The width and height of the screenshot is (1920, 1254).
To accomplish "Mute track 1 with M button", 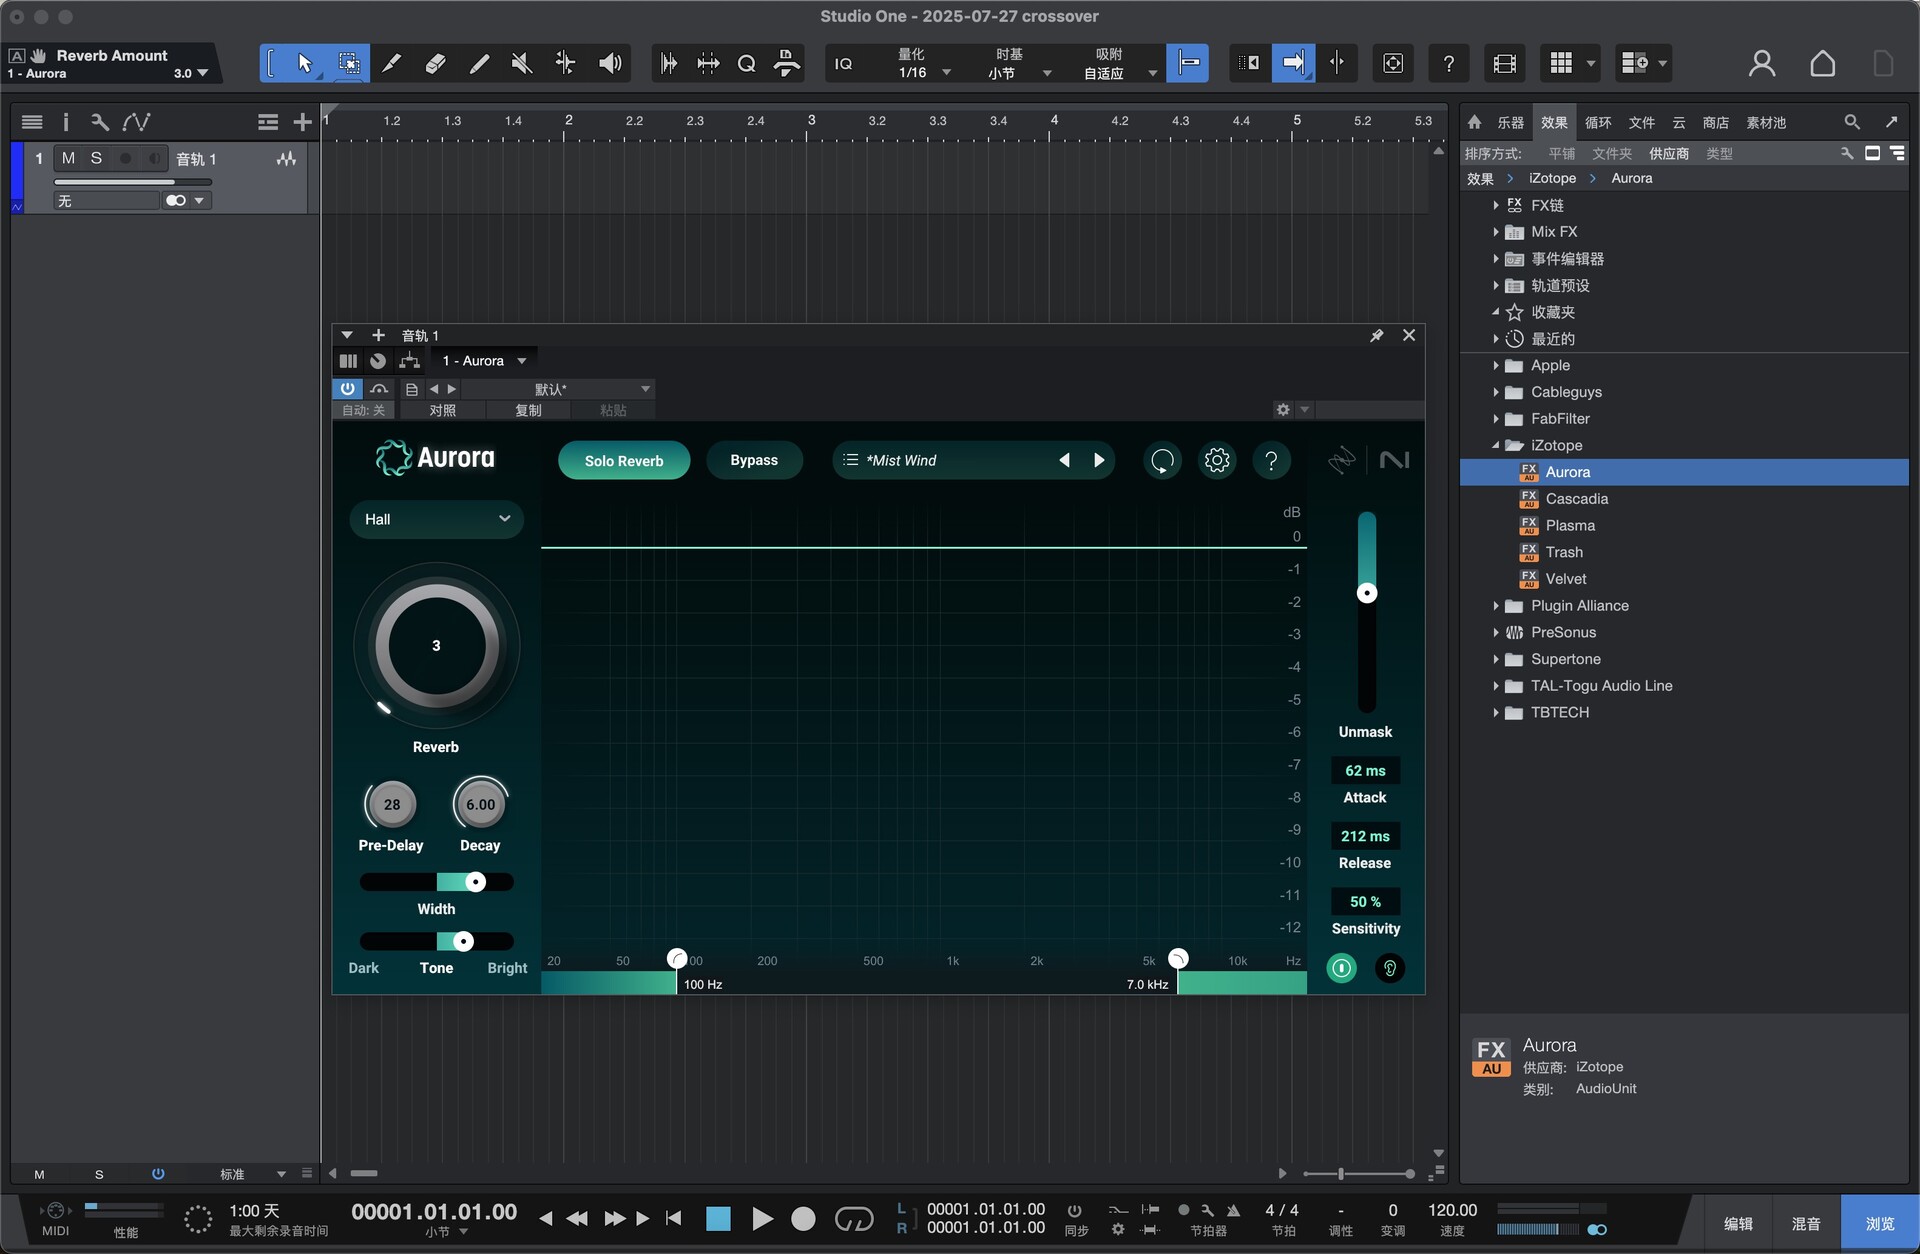I will (x=68, y=158).
